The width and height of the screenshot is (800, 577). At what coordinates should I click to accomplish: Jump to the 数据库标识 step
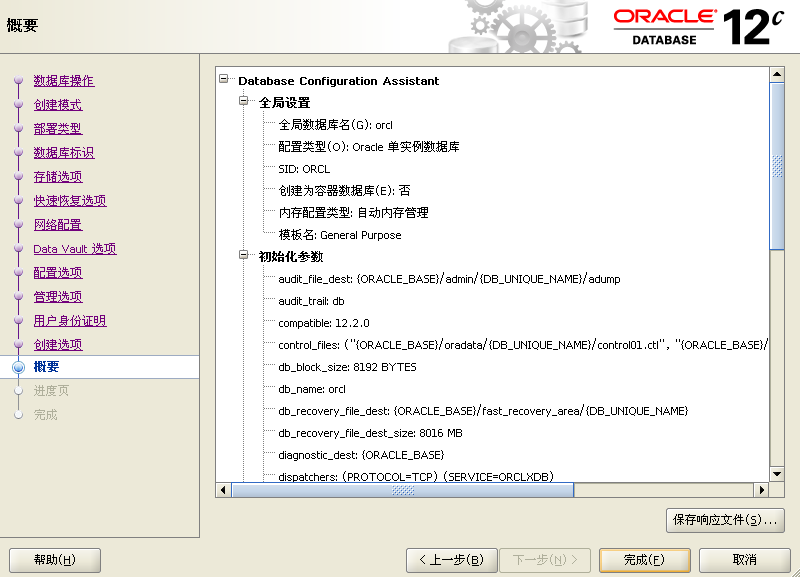[64, 153]
